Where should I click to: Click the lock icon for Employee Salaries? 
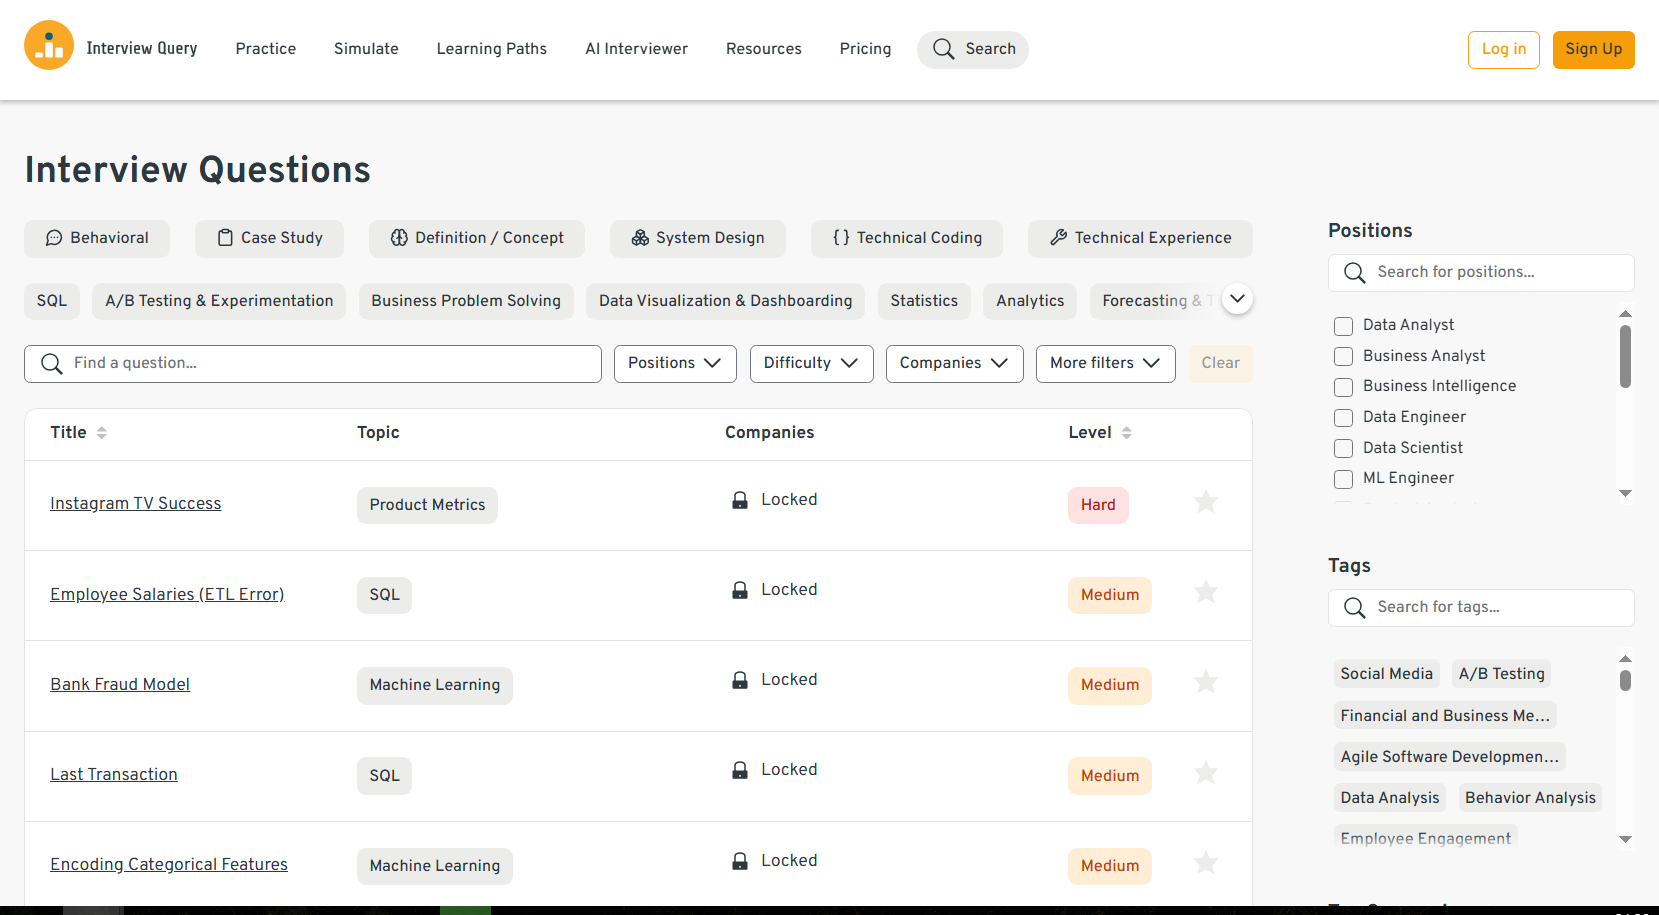(x=740, y=590)
